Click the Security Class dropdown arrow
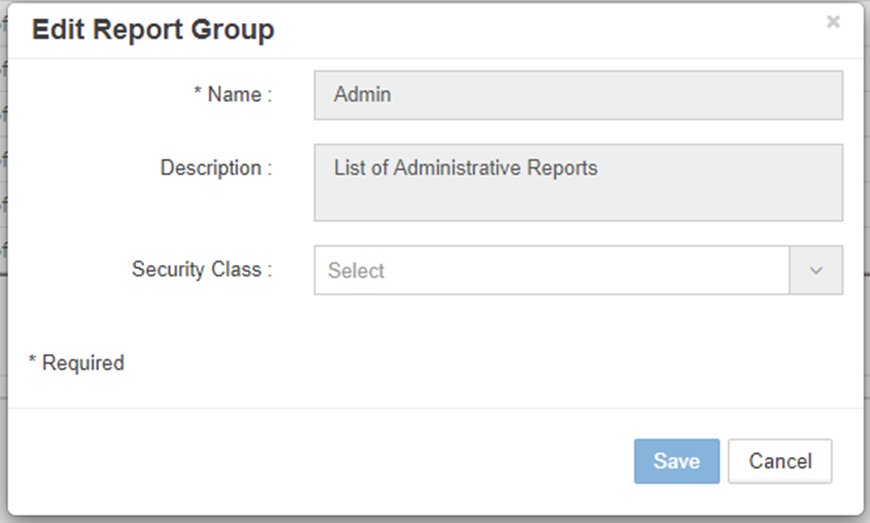The width and height of the screenshot is (870, 523). pyautogui.click(x=816, y=270)
